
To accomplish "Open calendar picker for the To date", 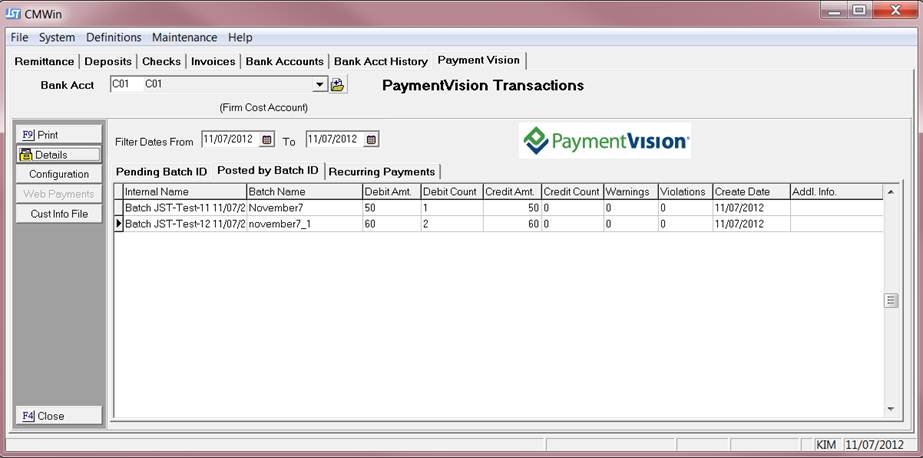I will tap(371, 140).
